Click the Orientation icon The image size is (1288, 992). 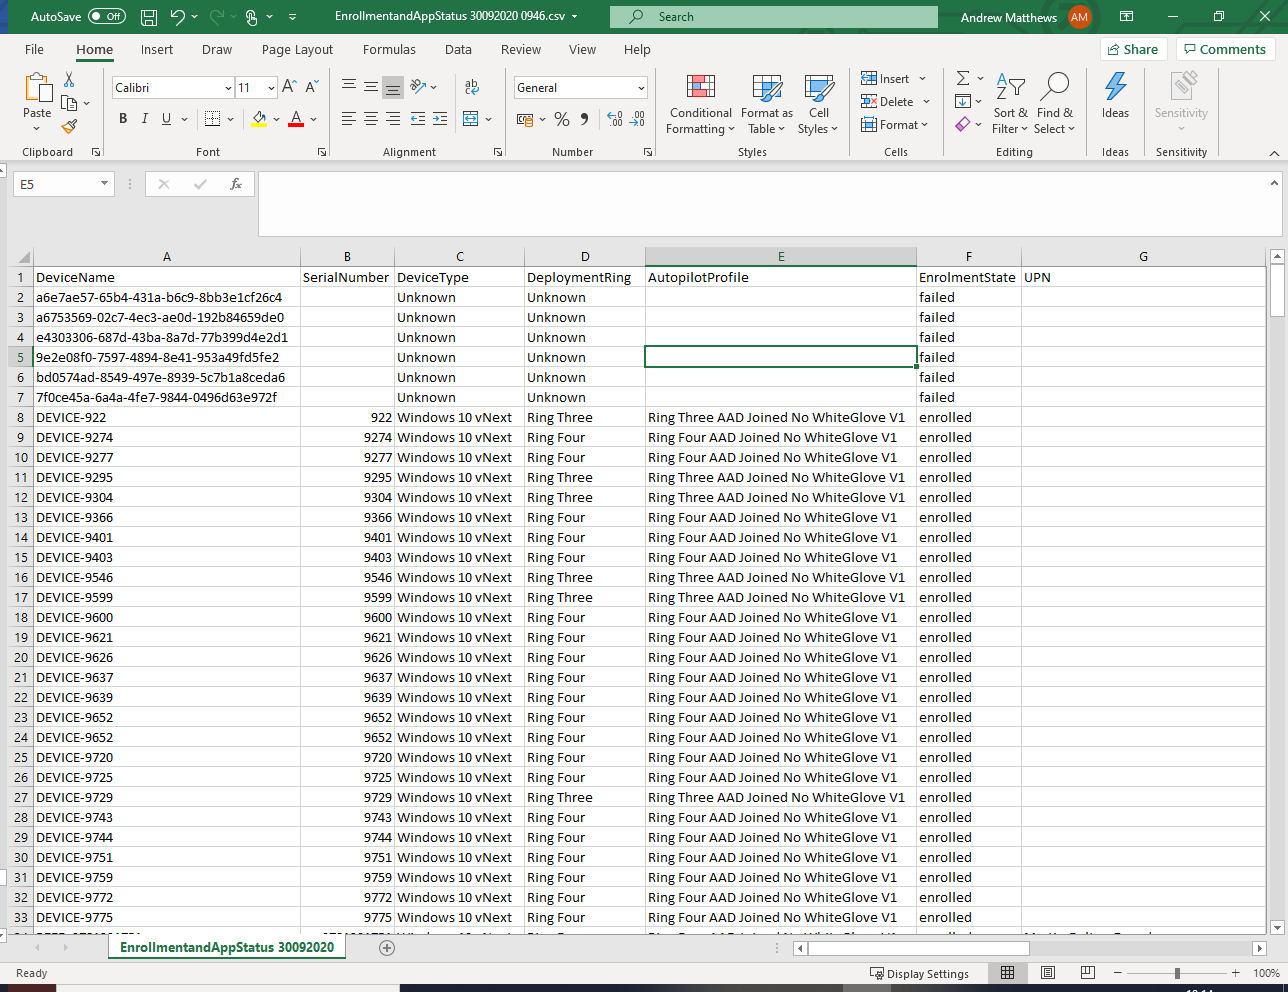click(419, 87)
